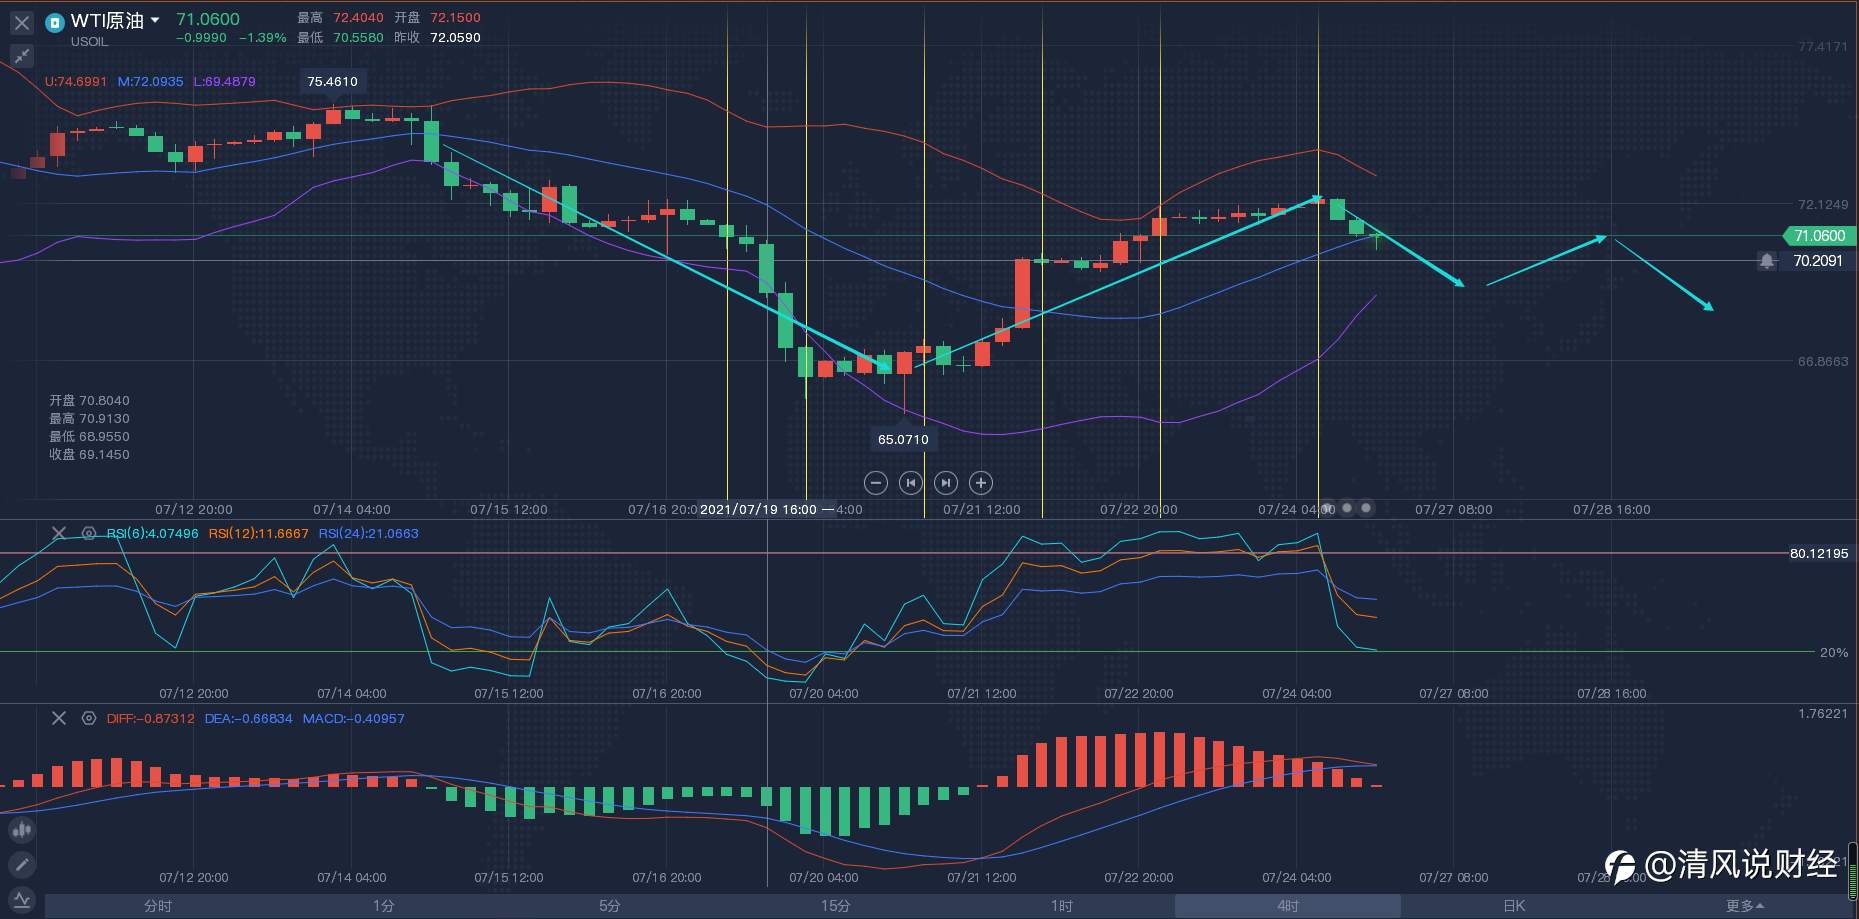
Task: Click the price alert bell icon
Action: (1767, 261)
